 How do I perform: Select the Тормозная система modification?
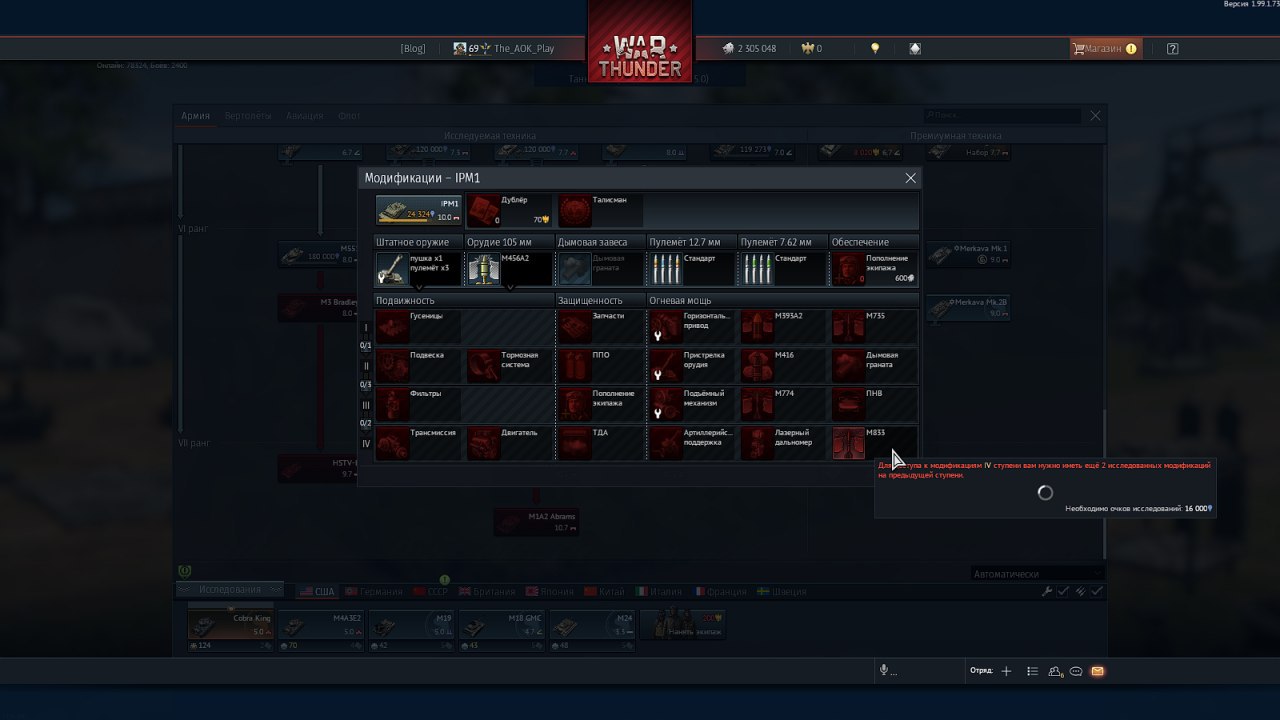point(510,366)
